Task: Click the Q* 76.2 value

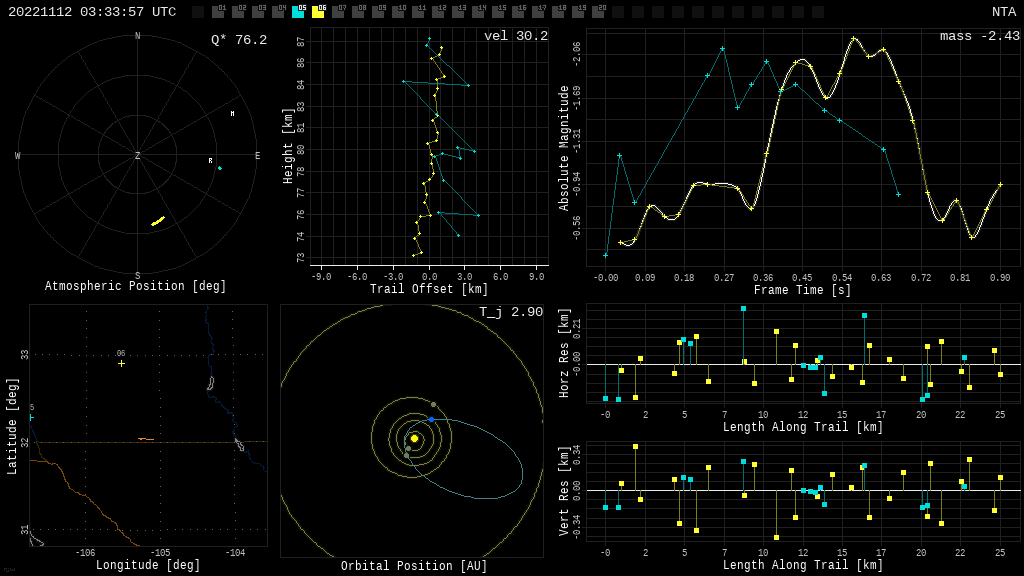Action: 238,40
